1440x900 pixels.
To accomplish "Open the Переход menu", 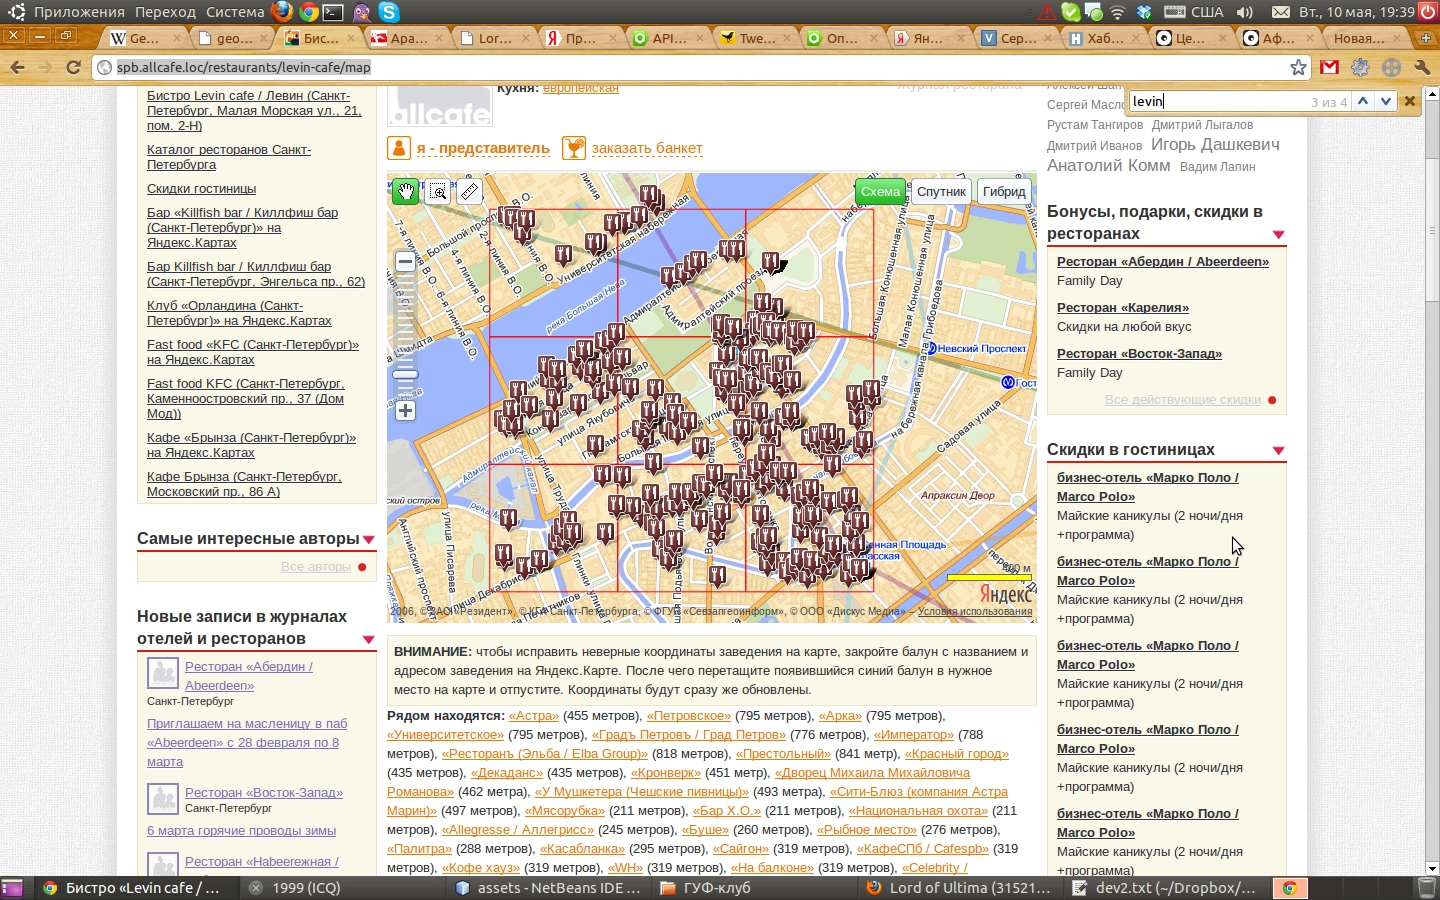I will point(165,12).
